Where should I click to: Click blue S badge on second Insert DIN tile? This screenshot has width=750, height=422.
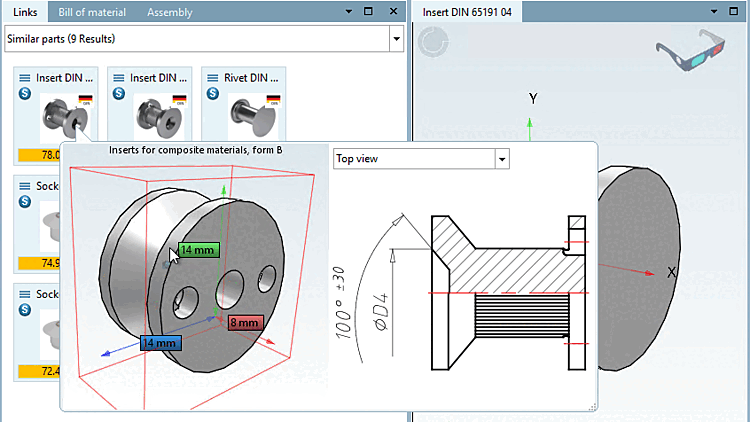click(x=117, y=94)
